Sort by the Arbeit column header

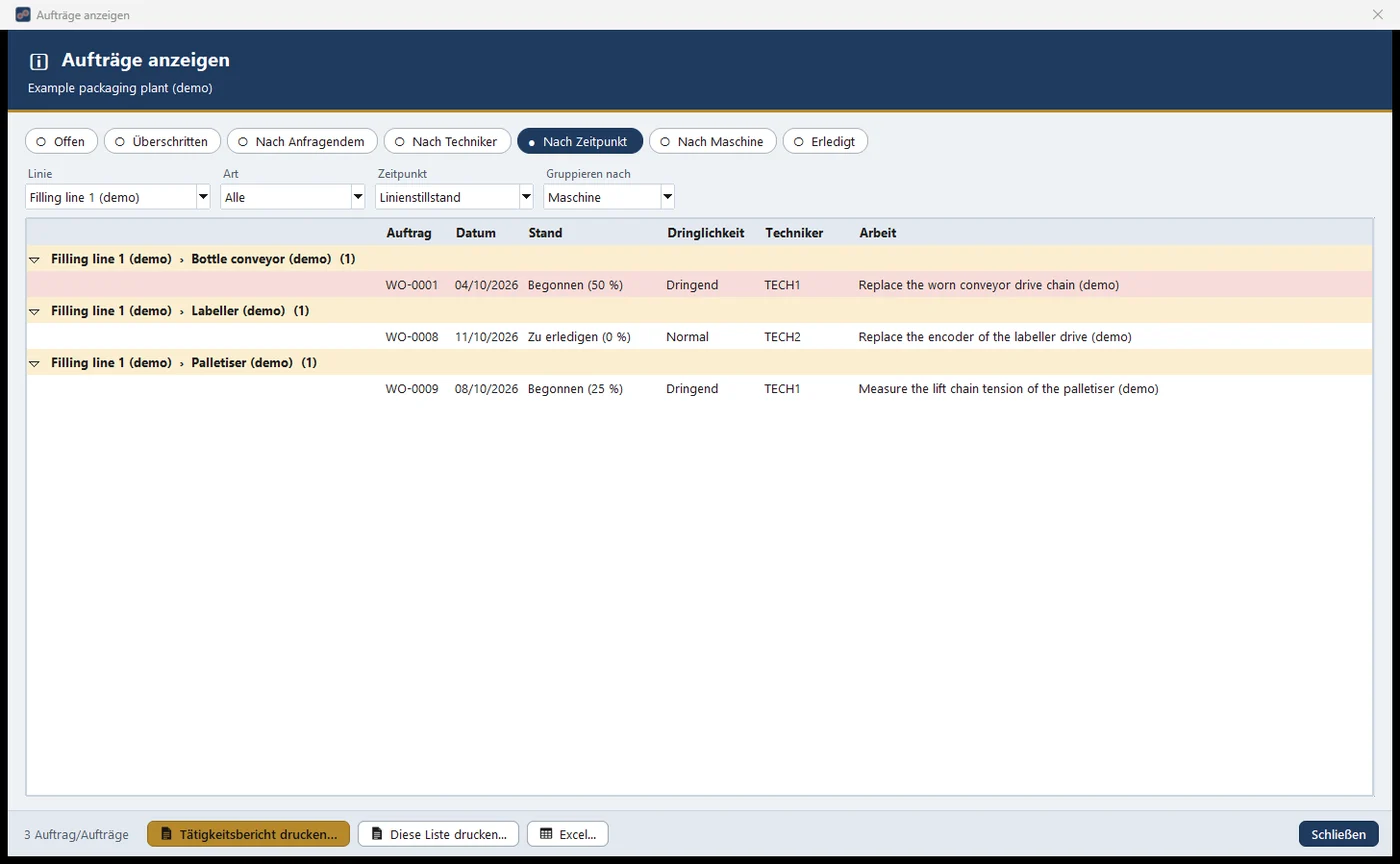click(878, 233)
